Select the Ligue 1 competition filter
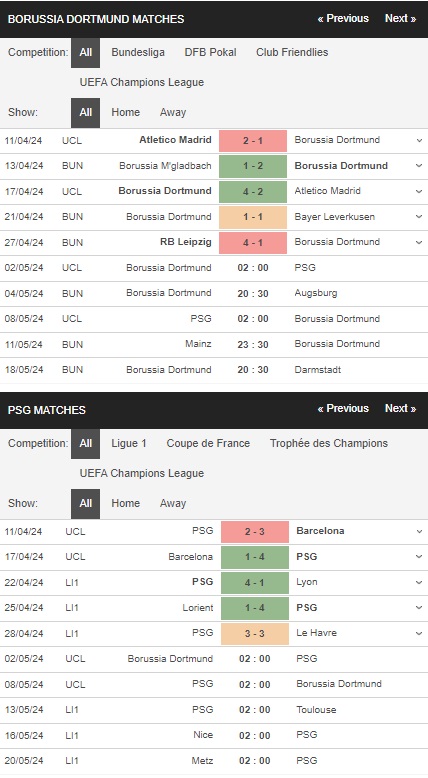The height and width of the screenshot is (778, 428). (x=129, y=443)
